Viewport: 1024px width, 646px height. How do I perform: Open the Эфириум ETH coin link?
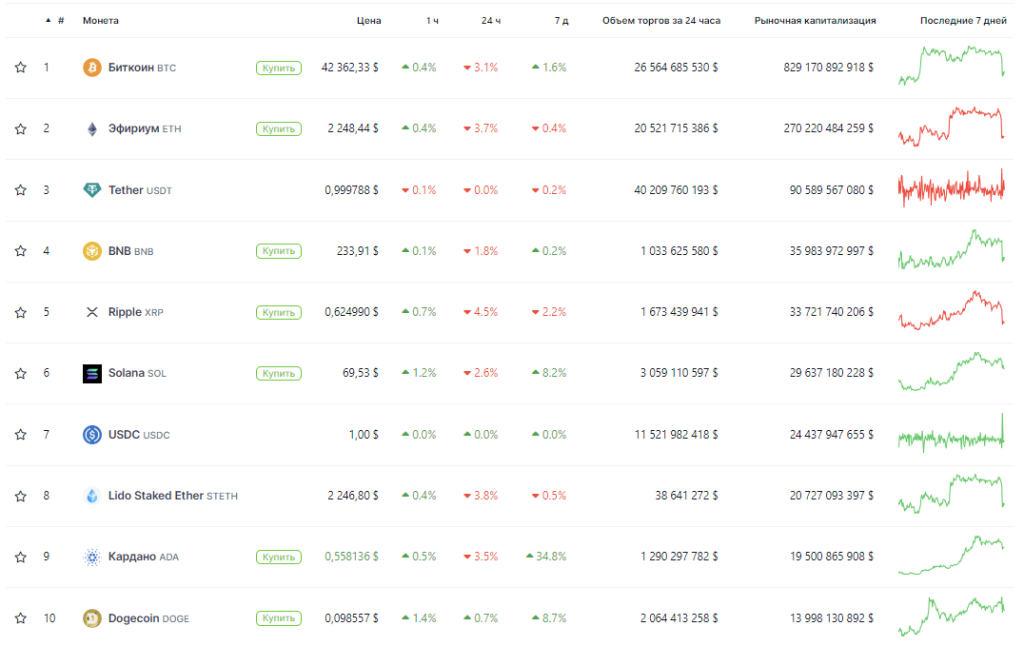point(144,129)
